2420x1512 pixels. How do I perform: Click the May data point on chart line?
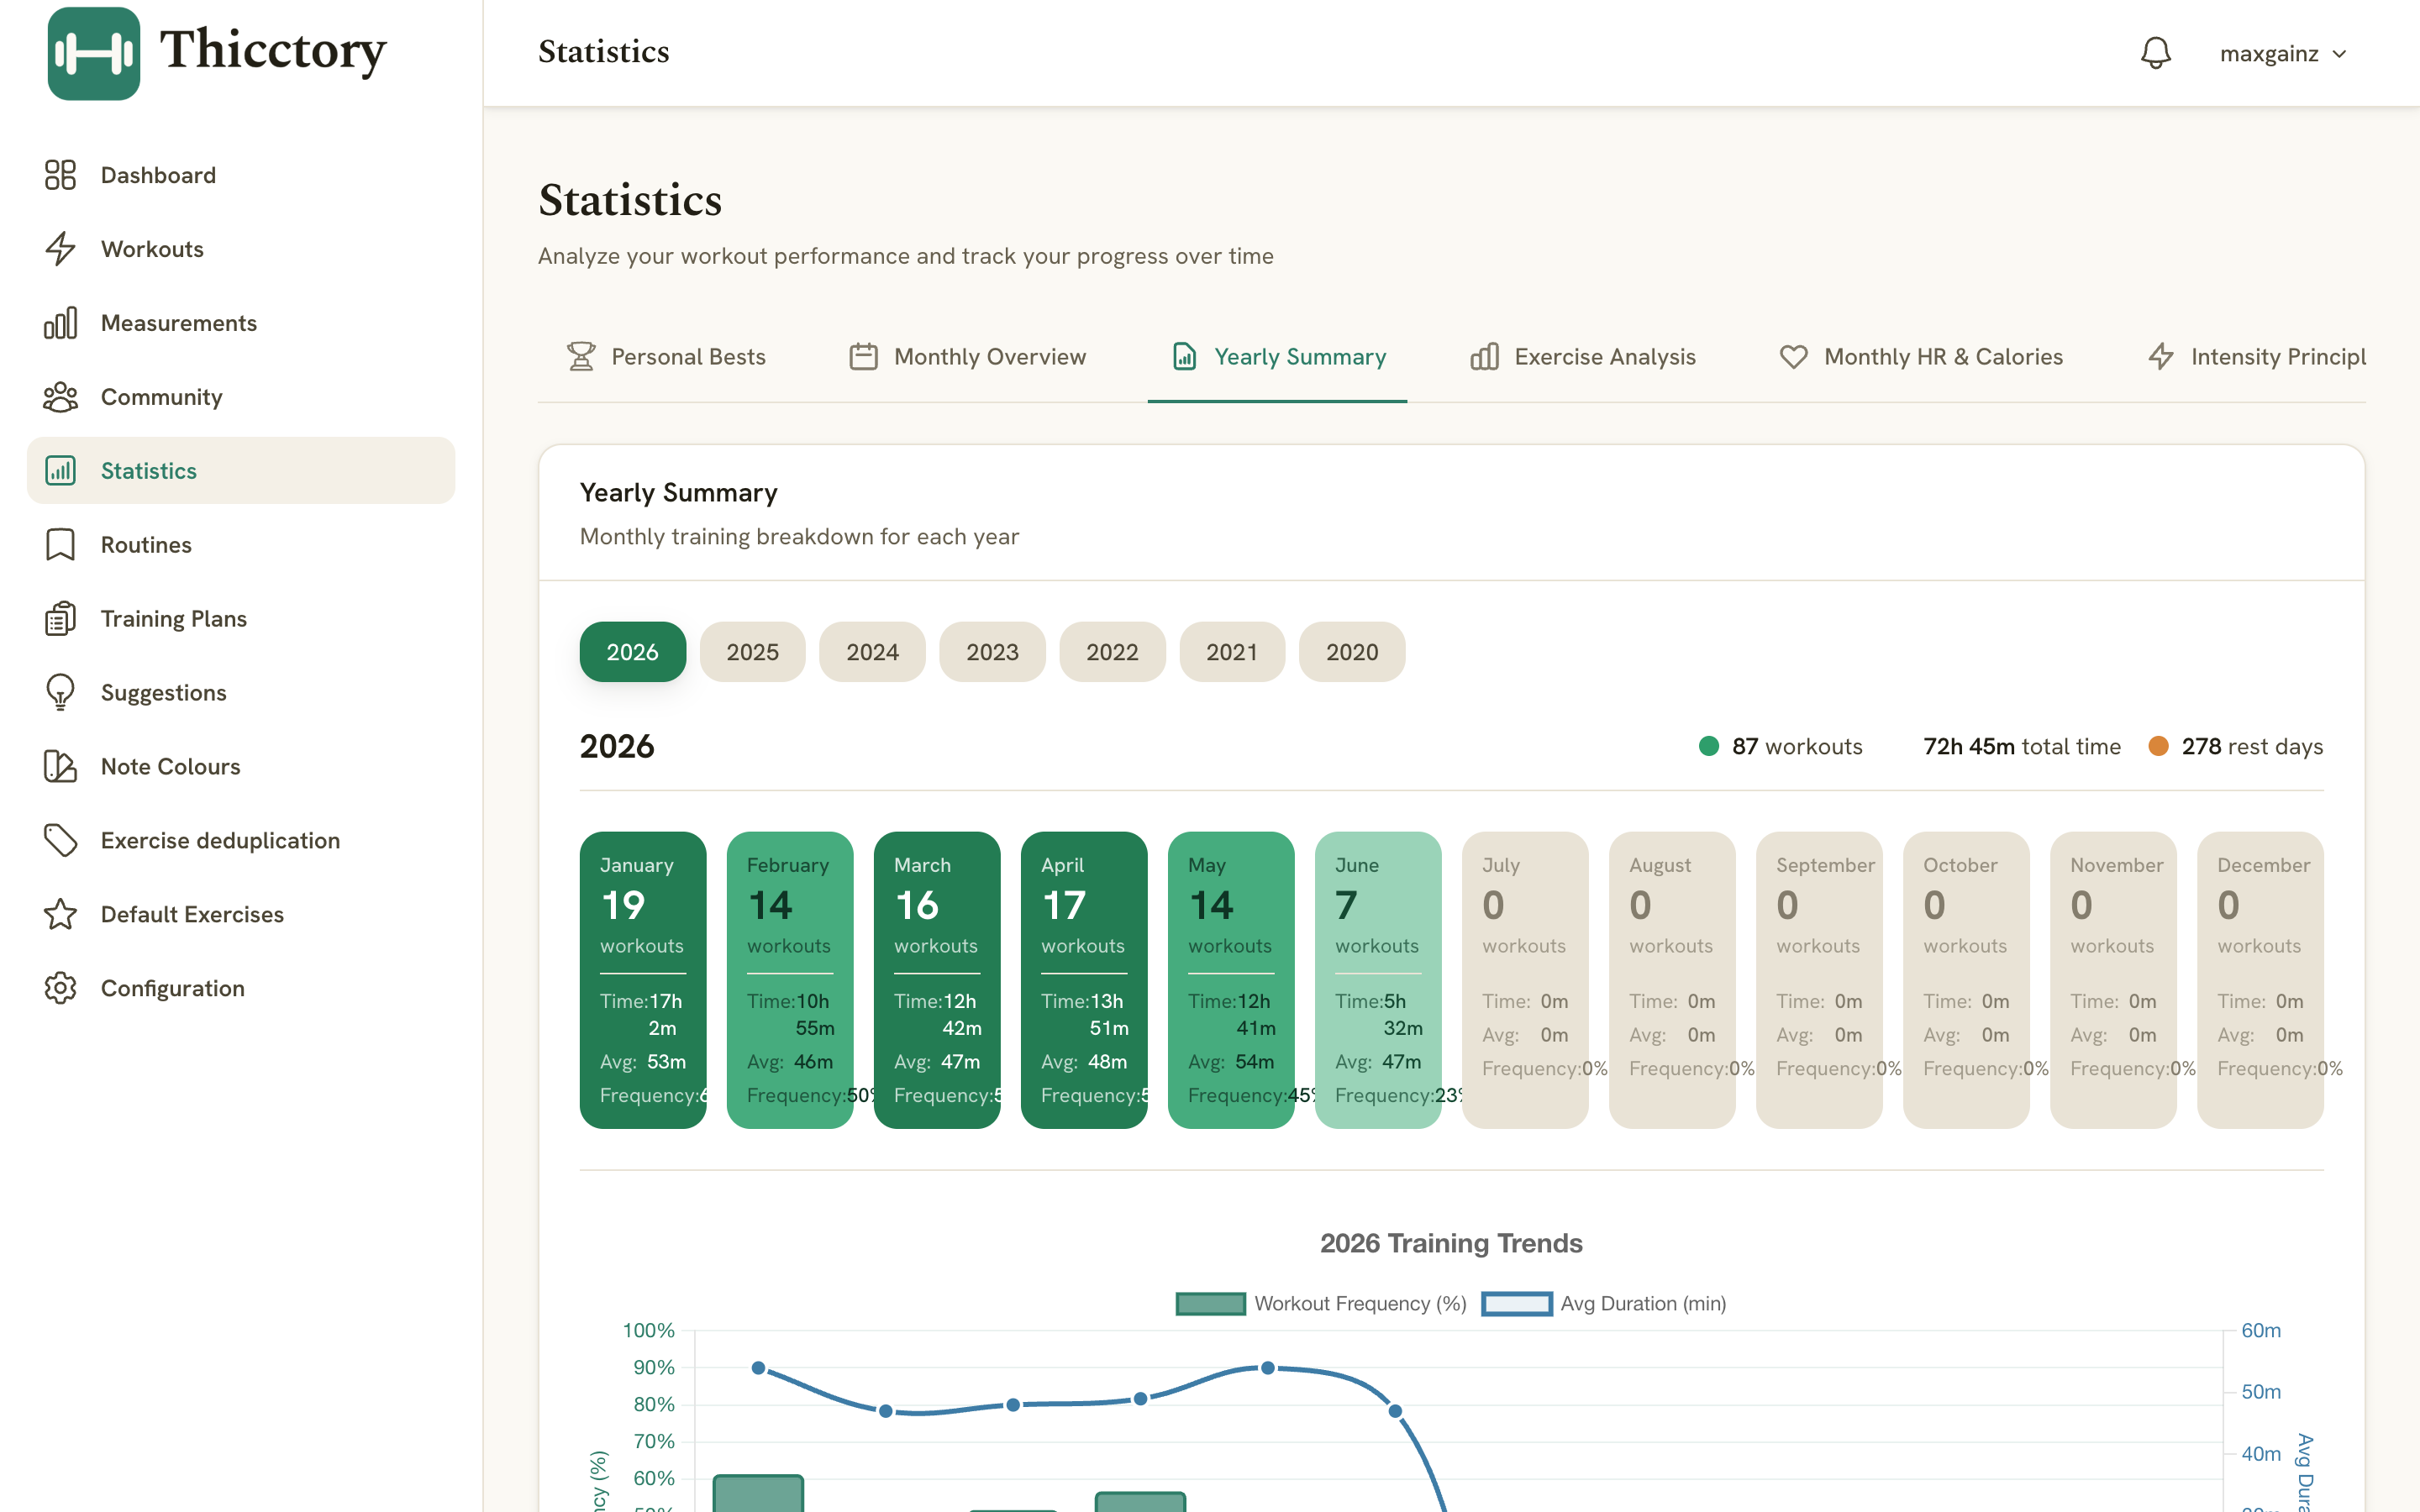(x=1267, y=1367)
